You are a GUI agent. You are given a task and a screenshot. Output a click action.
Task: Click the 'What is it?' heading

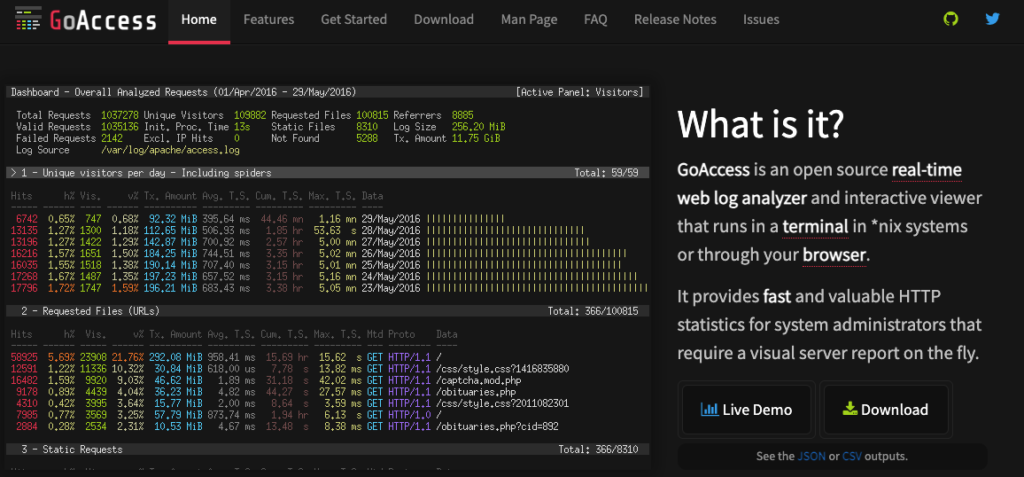[x=761, y=123]
